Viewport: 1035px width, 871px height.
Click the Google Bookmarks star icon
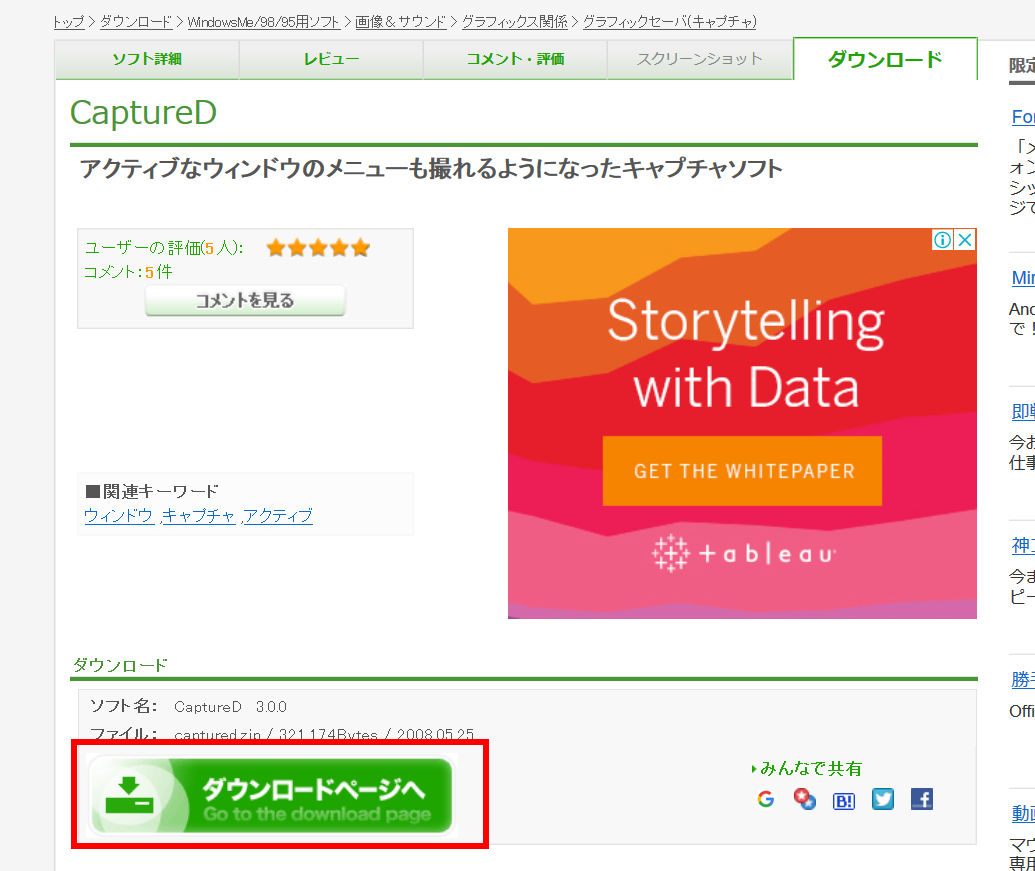click(804, 799)
